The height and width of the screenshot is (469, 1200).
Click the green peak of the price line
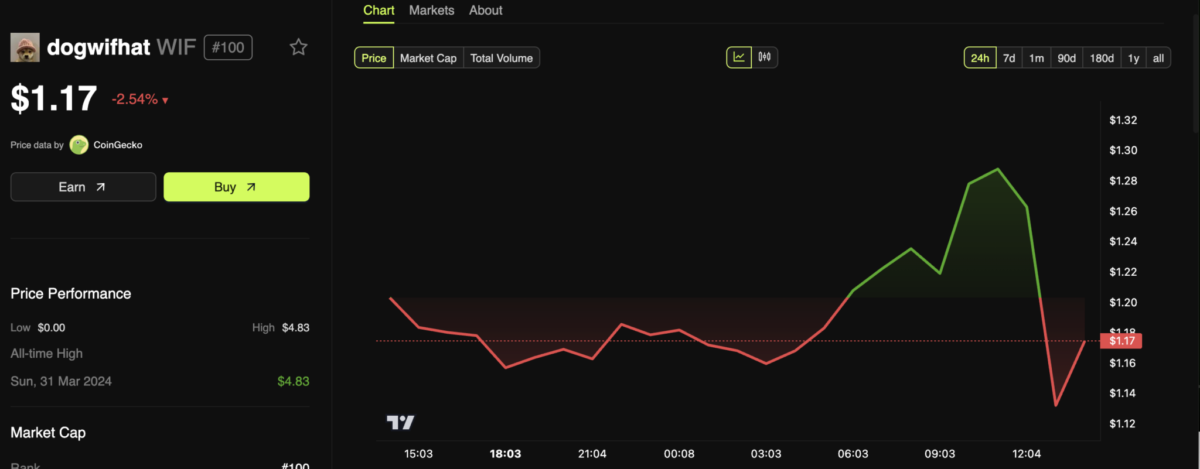click(998, 169)
